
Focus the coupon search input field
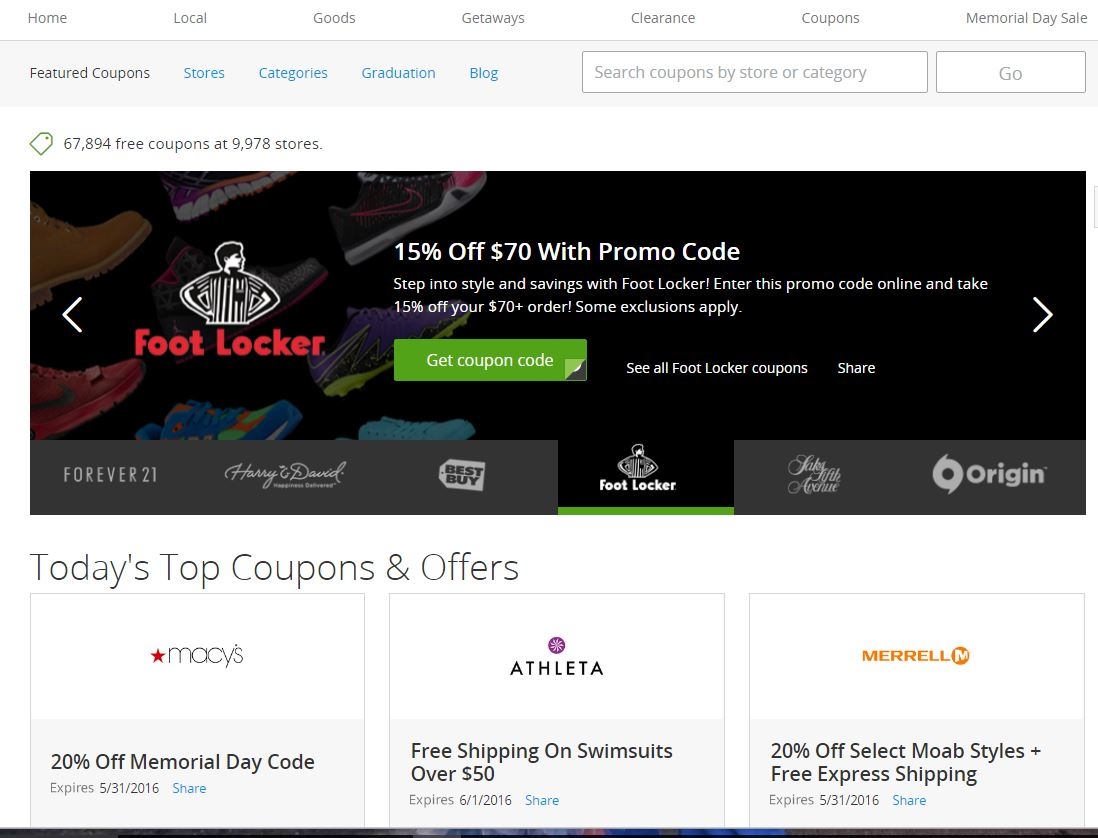pyautogui.click(x=755, y=72)
